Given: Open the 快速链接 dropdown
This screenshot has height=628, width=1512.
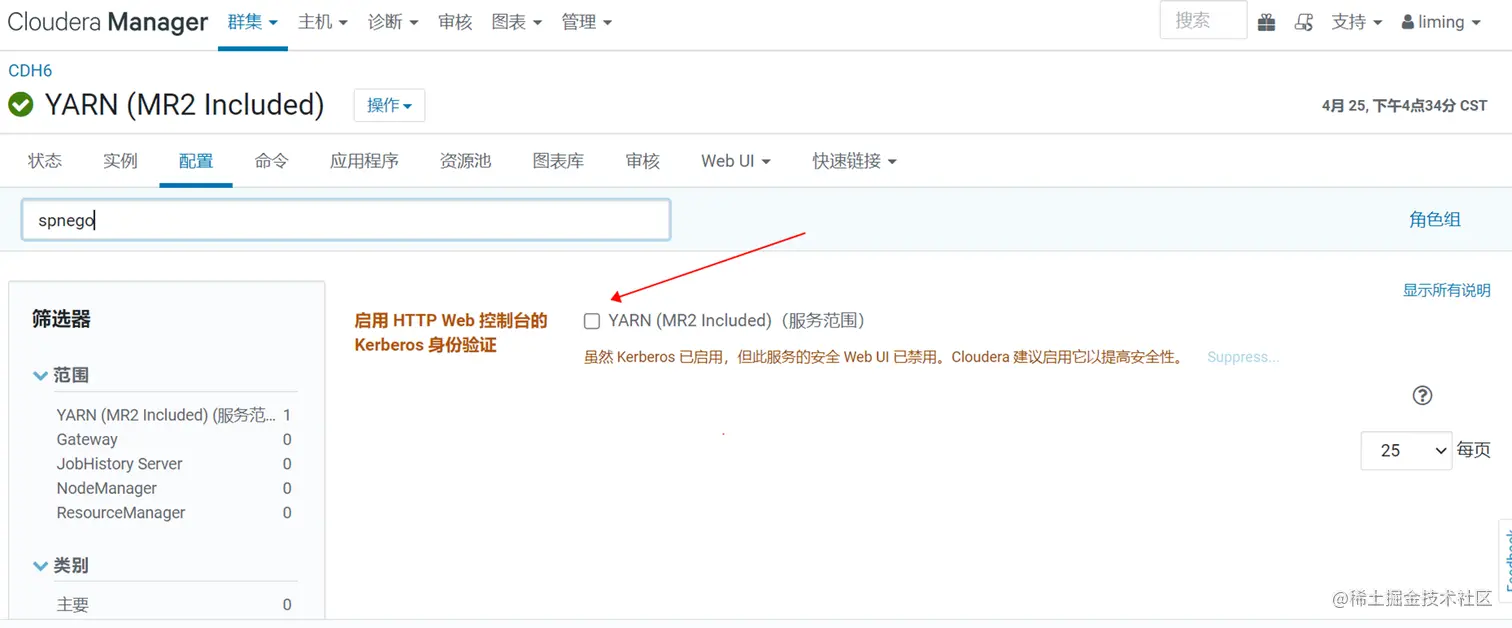Looking at the screenshot, I should click(x=855, y=161).
